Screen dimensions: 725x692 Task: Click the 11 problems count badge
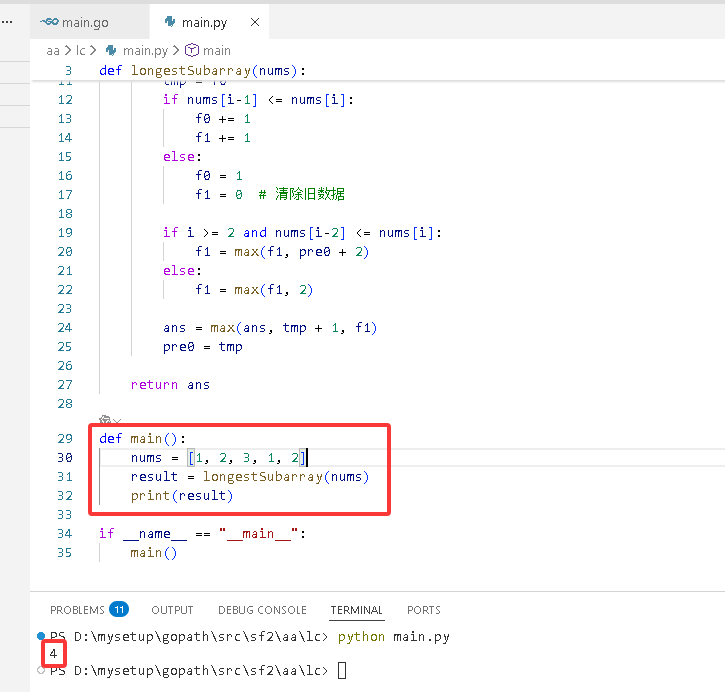[119, 609]
